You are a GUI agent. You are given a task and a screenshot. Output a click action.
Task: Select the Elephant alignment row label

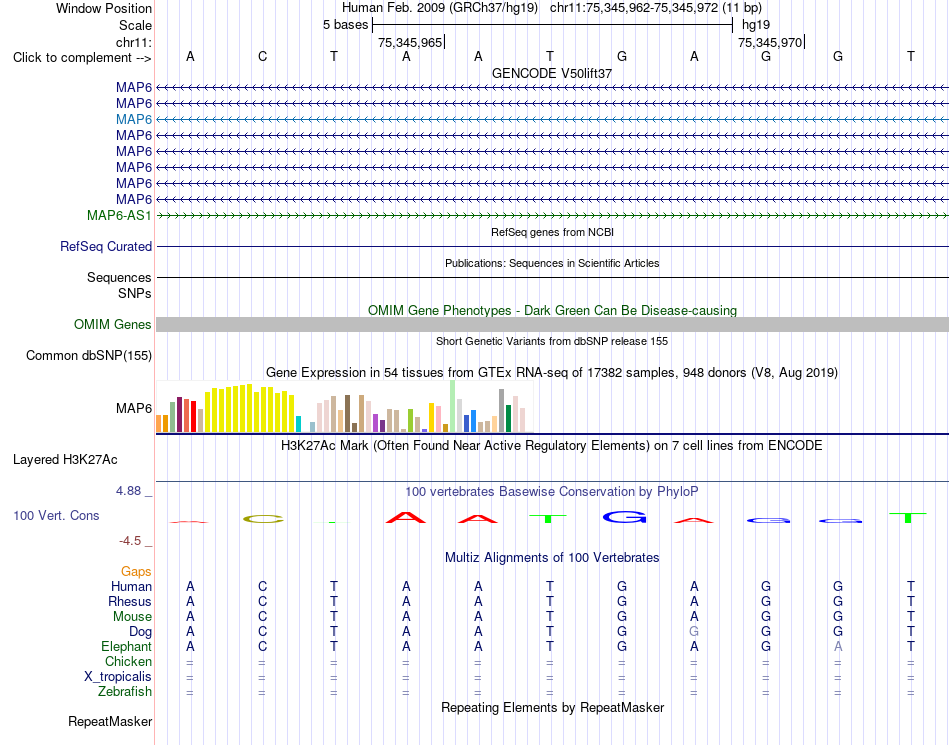[127, 647]
